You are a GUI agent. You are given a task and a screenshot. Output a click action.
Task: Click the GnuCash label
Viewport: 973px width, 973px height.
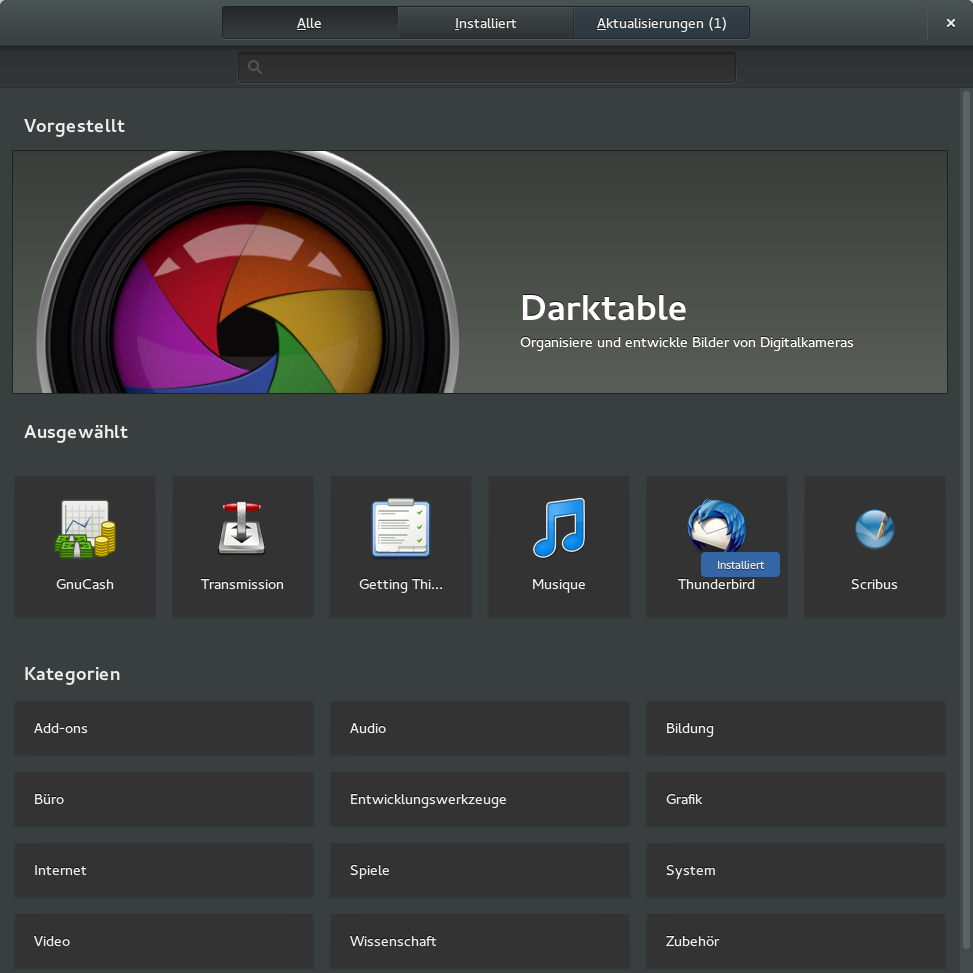[x=85, y=585]
